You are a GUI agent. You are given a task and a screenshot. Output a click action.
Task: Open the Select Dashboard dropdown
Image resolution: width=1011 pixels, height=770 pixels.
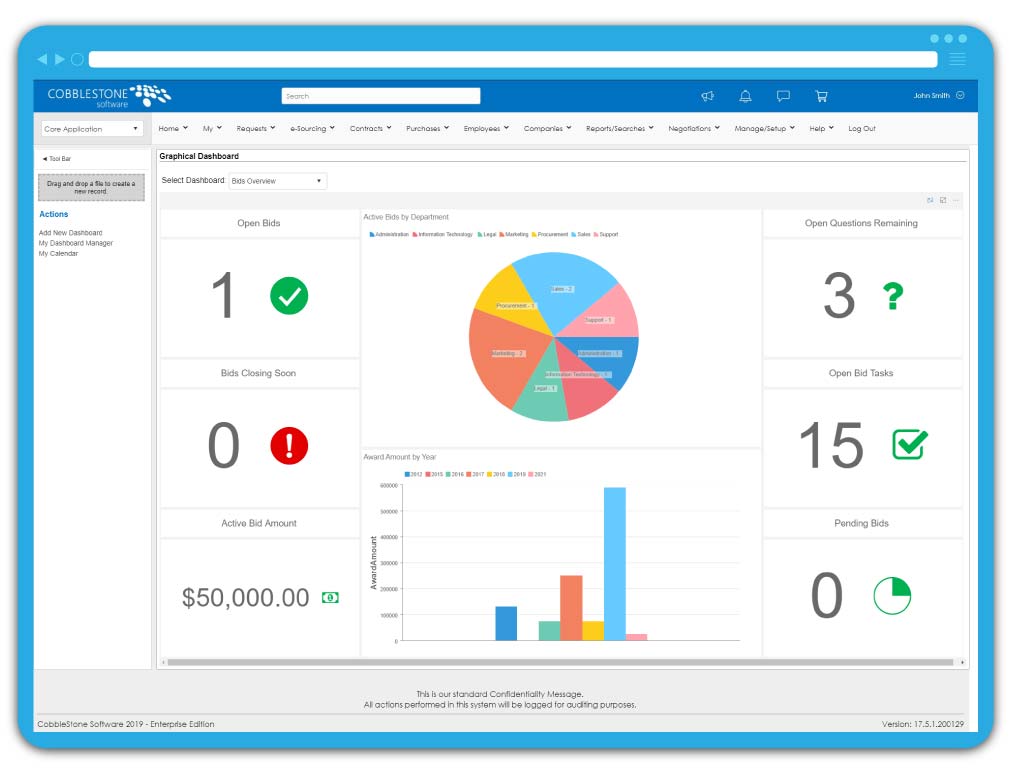tap(277, 181)
